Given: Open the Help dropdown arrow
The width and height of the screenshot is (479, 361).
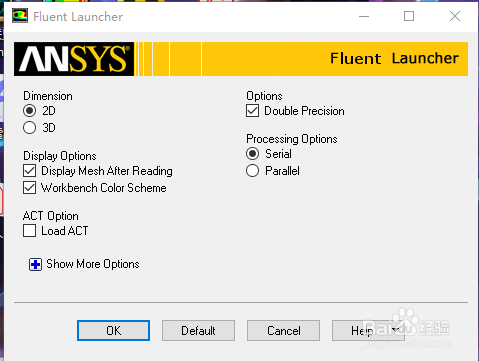Looking at the screenshot, I should point(396,330).
